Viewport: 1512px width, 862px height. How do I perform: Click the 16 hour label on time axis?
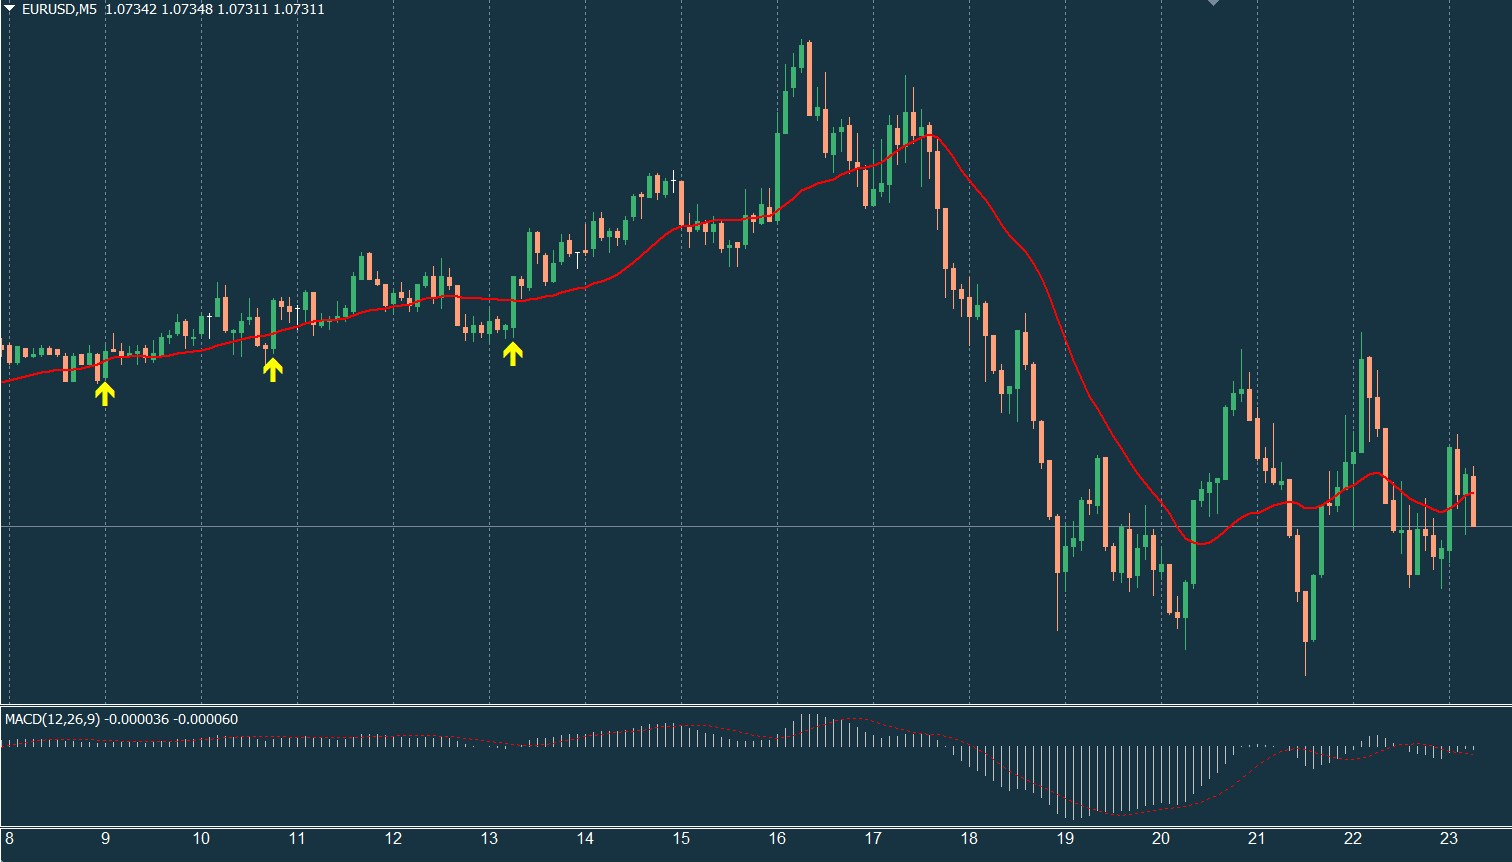[x=777, y=839]
